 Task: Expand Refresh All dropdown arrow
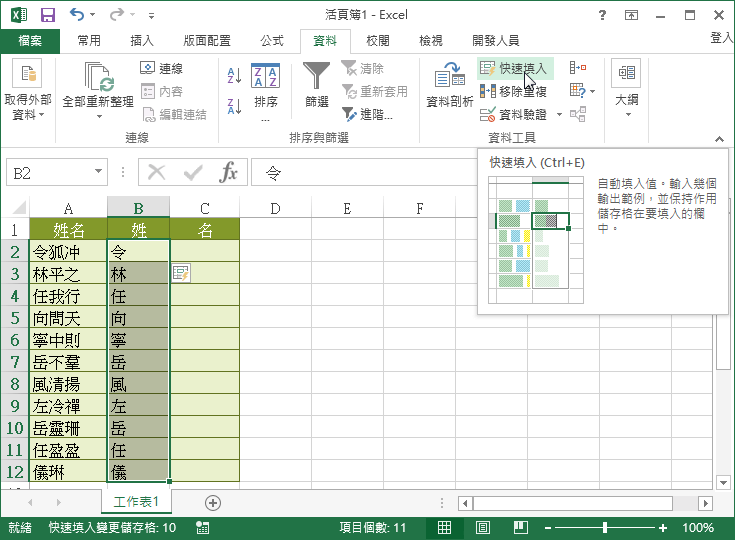(99, 116)
